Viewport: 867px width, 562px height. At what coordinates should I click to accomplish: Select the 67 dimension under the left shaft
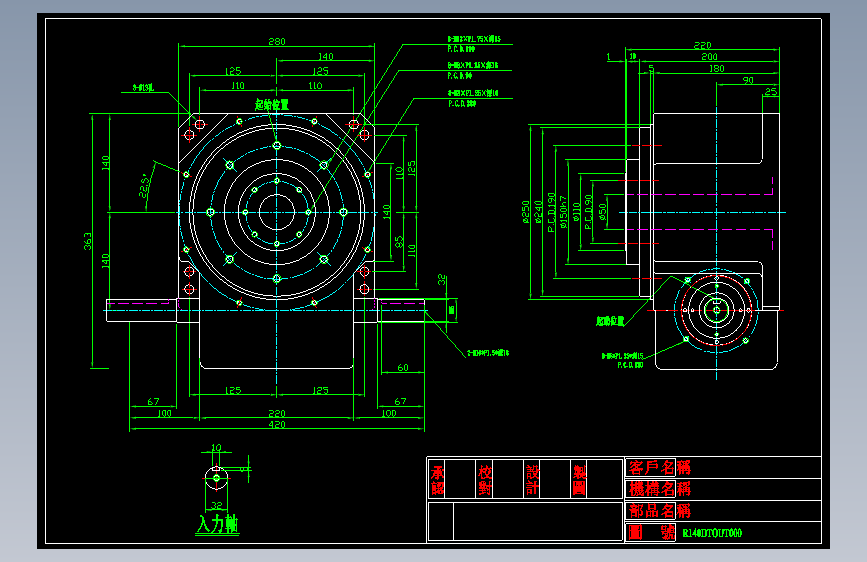click(153, 402)
